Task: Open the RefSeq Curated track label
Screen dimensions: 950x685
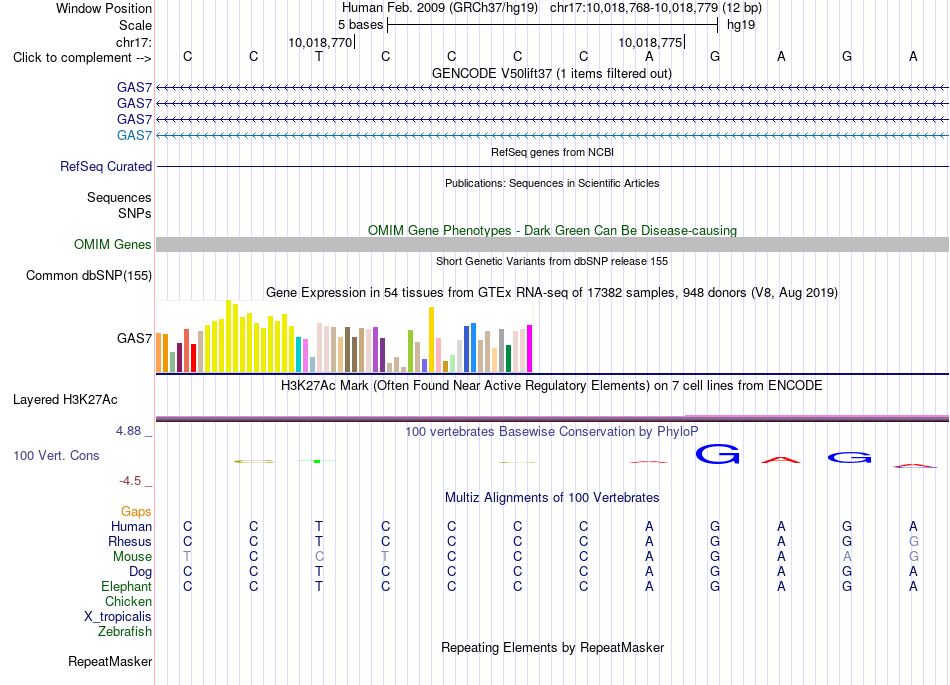Action: click(106, 167)
